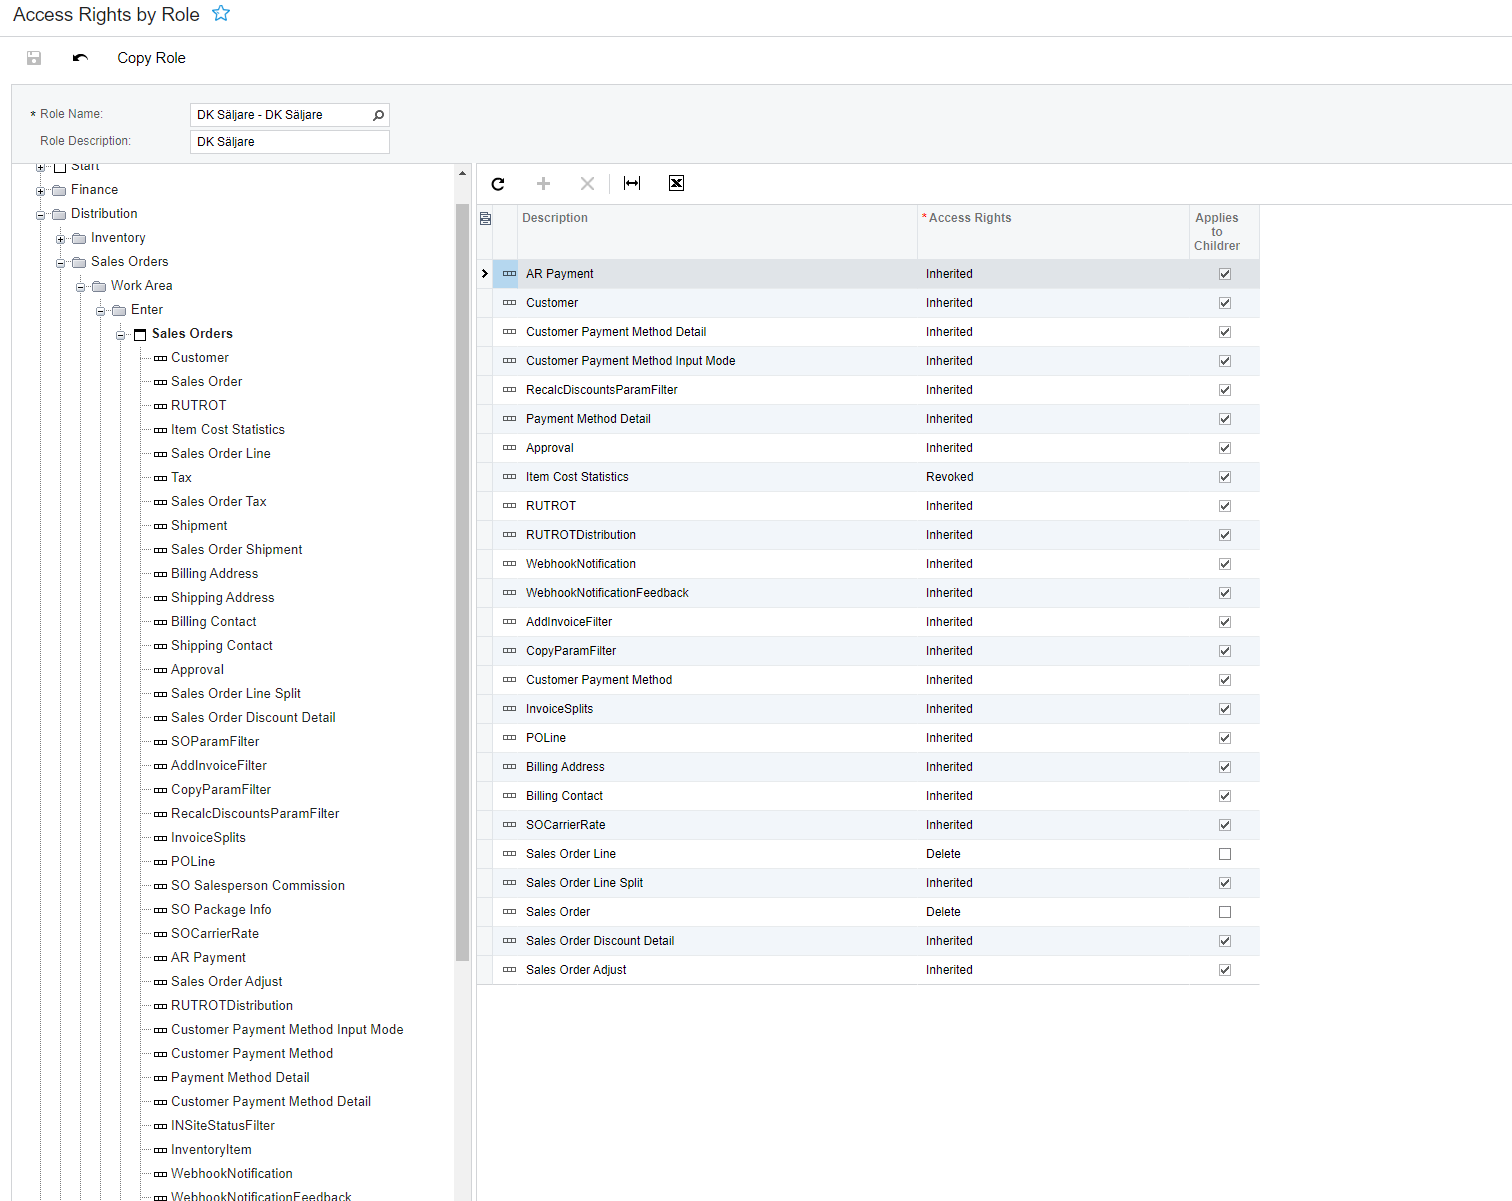This screenshot has height=1201, width=1512.
Task: Click the Delete row X icon
Action: click(587, 184)
